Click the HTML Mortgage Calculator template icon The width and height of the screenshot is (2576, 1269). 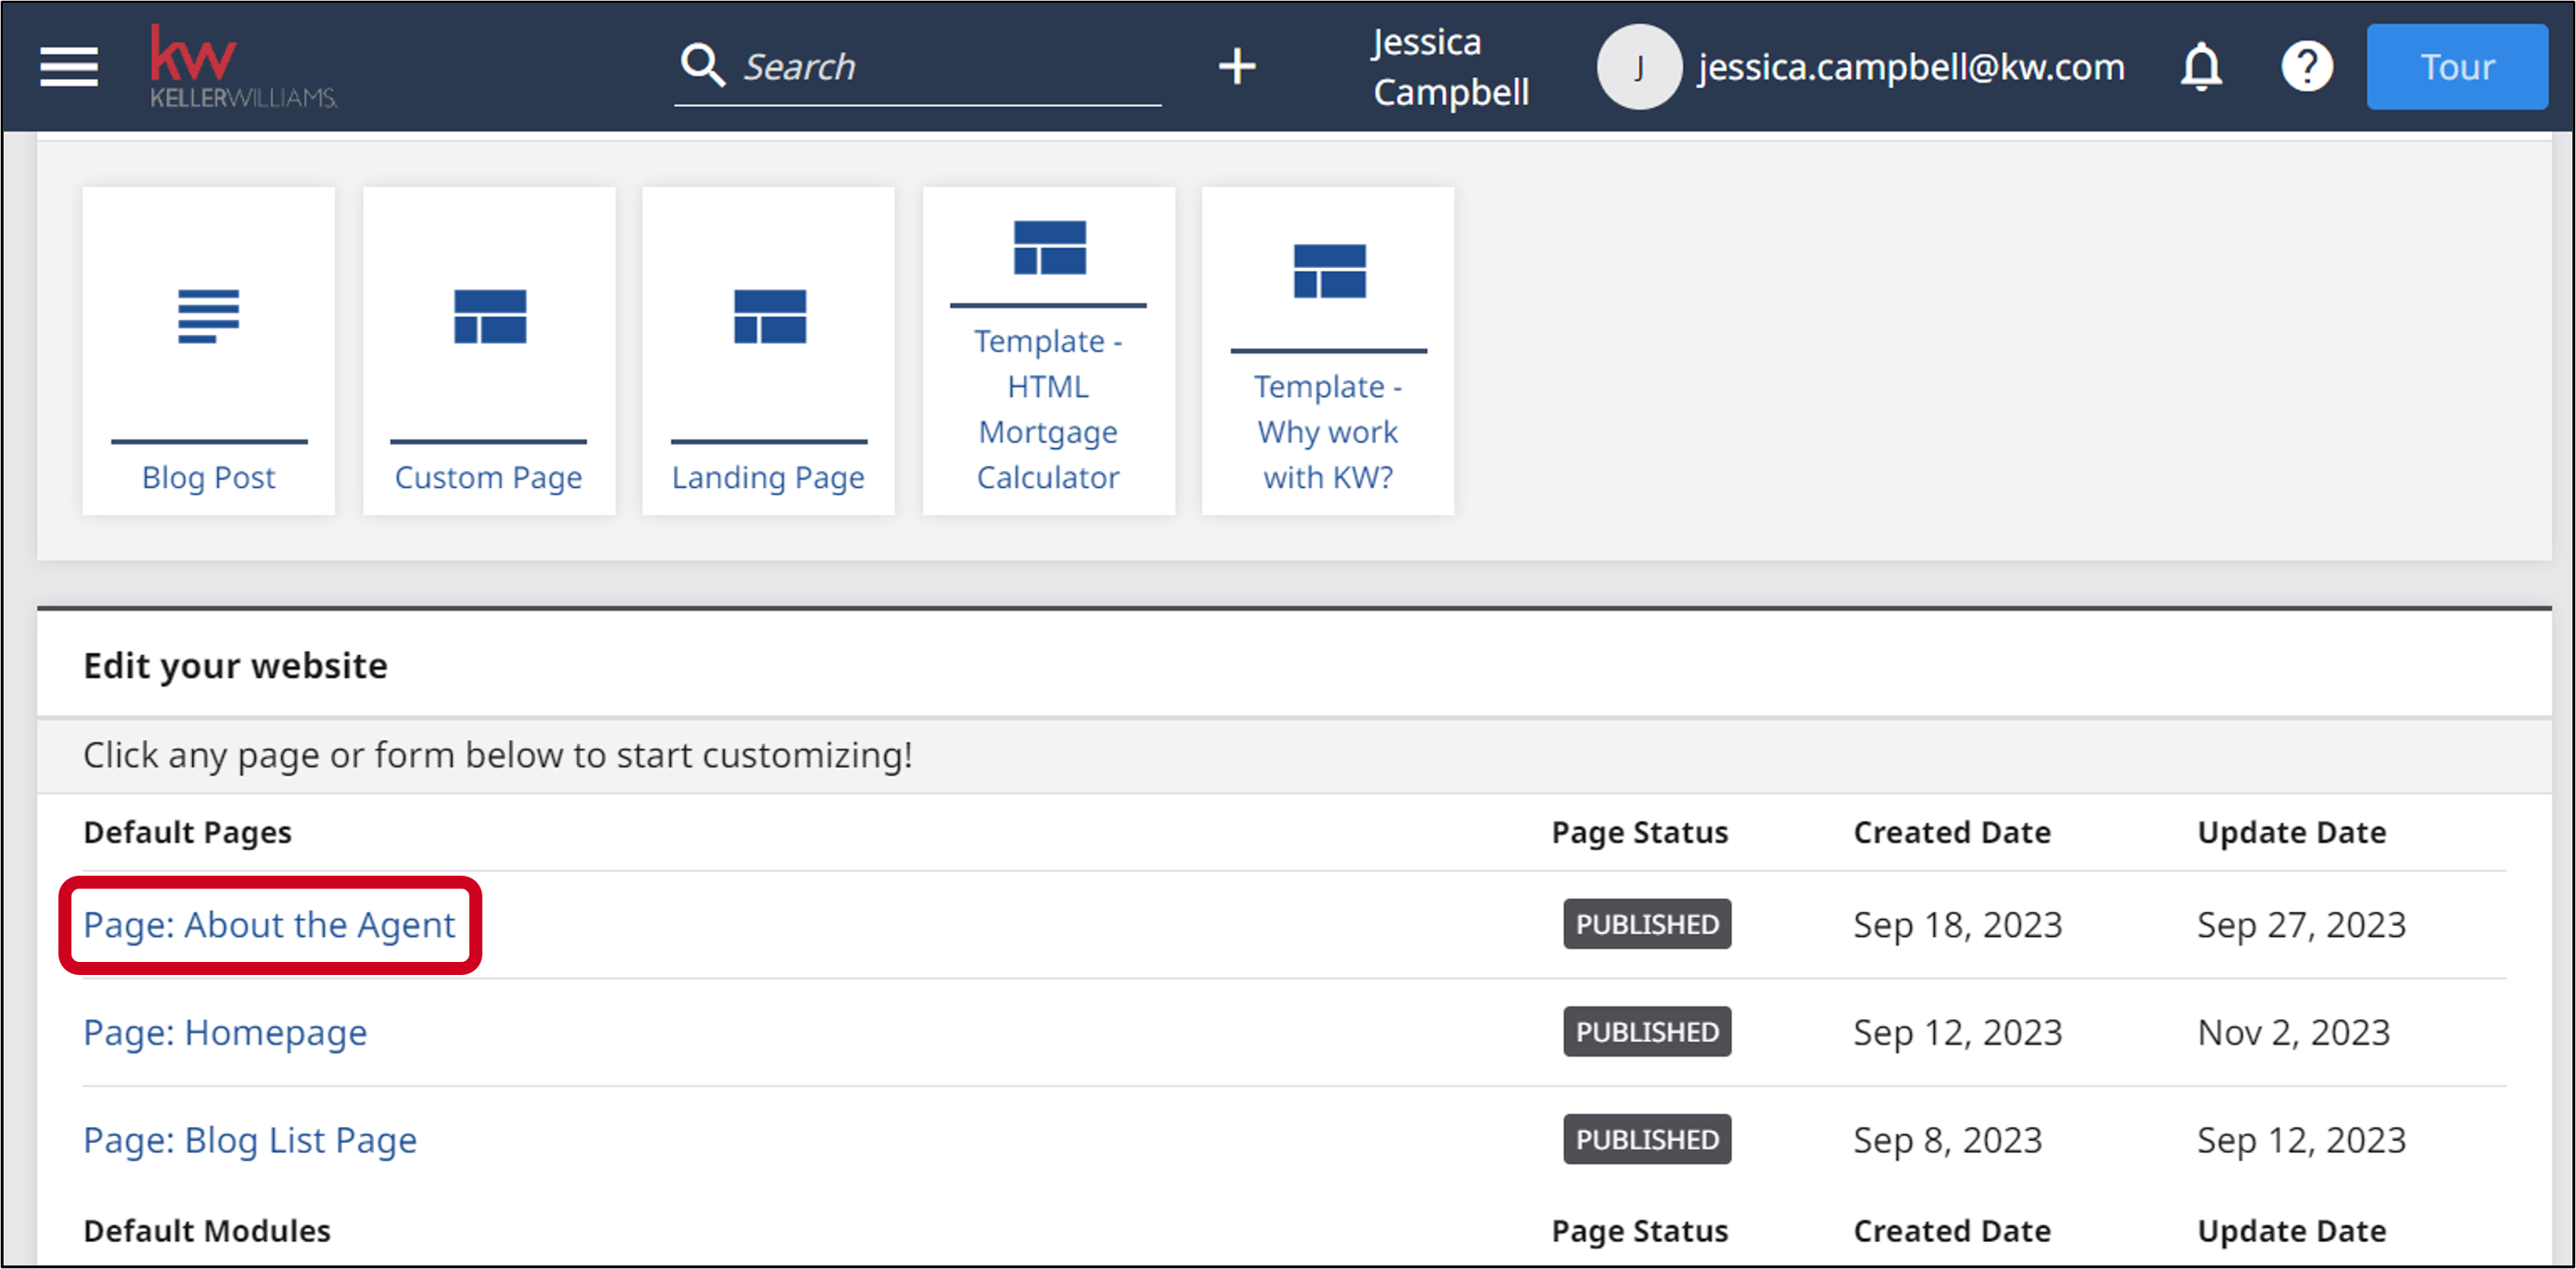click(1049, 248)
